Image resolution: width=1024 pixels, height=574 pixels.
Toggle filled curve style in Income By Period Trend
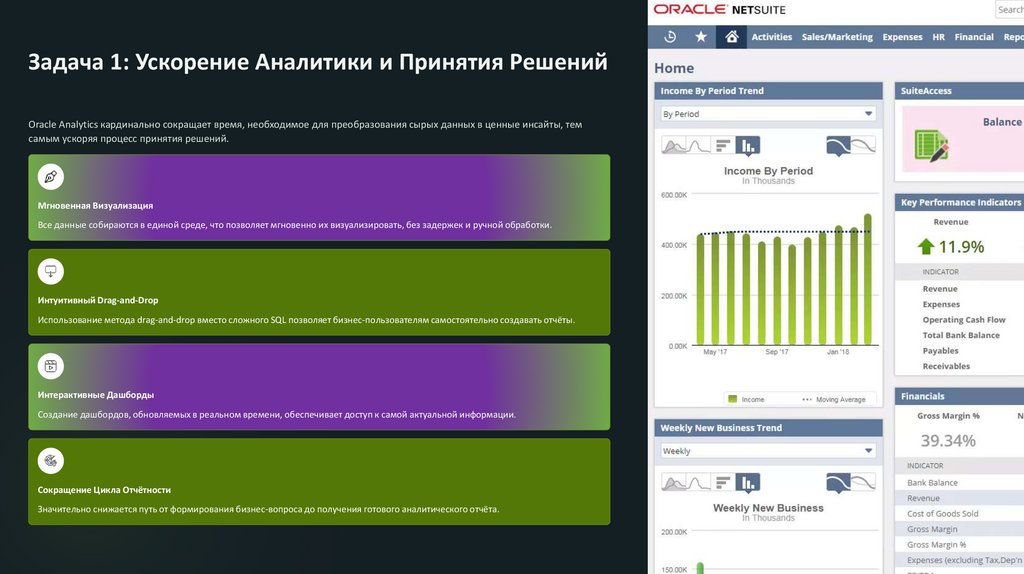coord(838,146)
